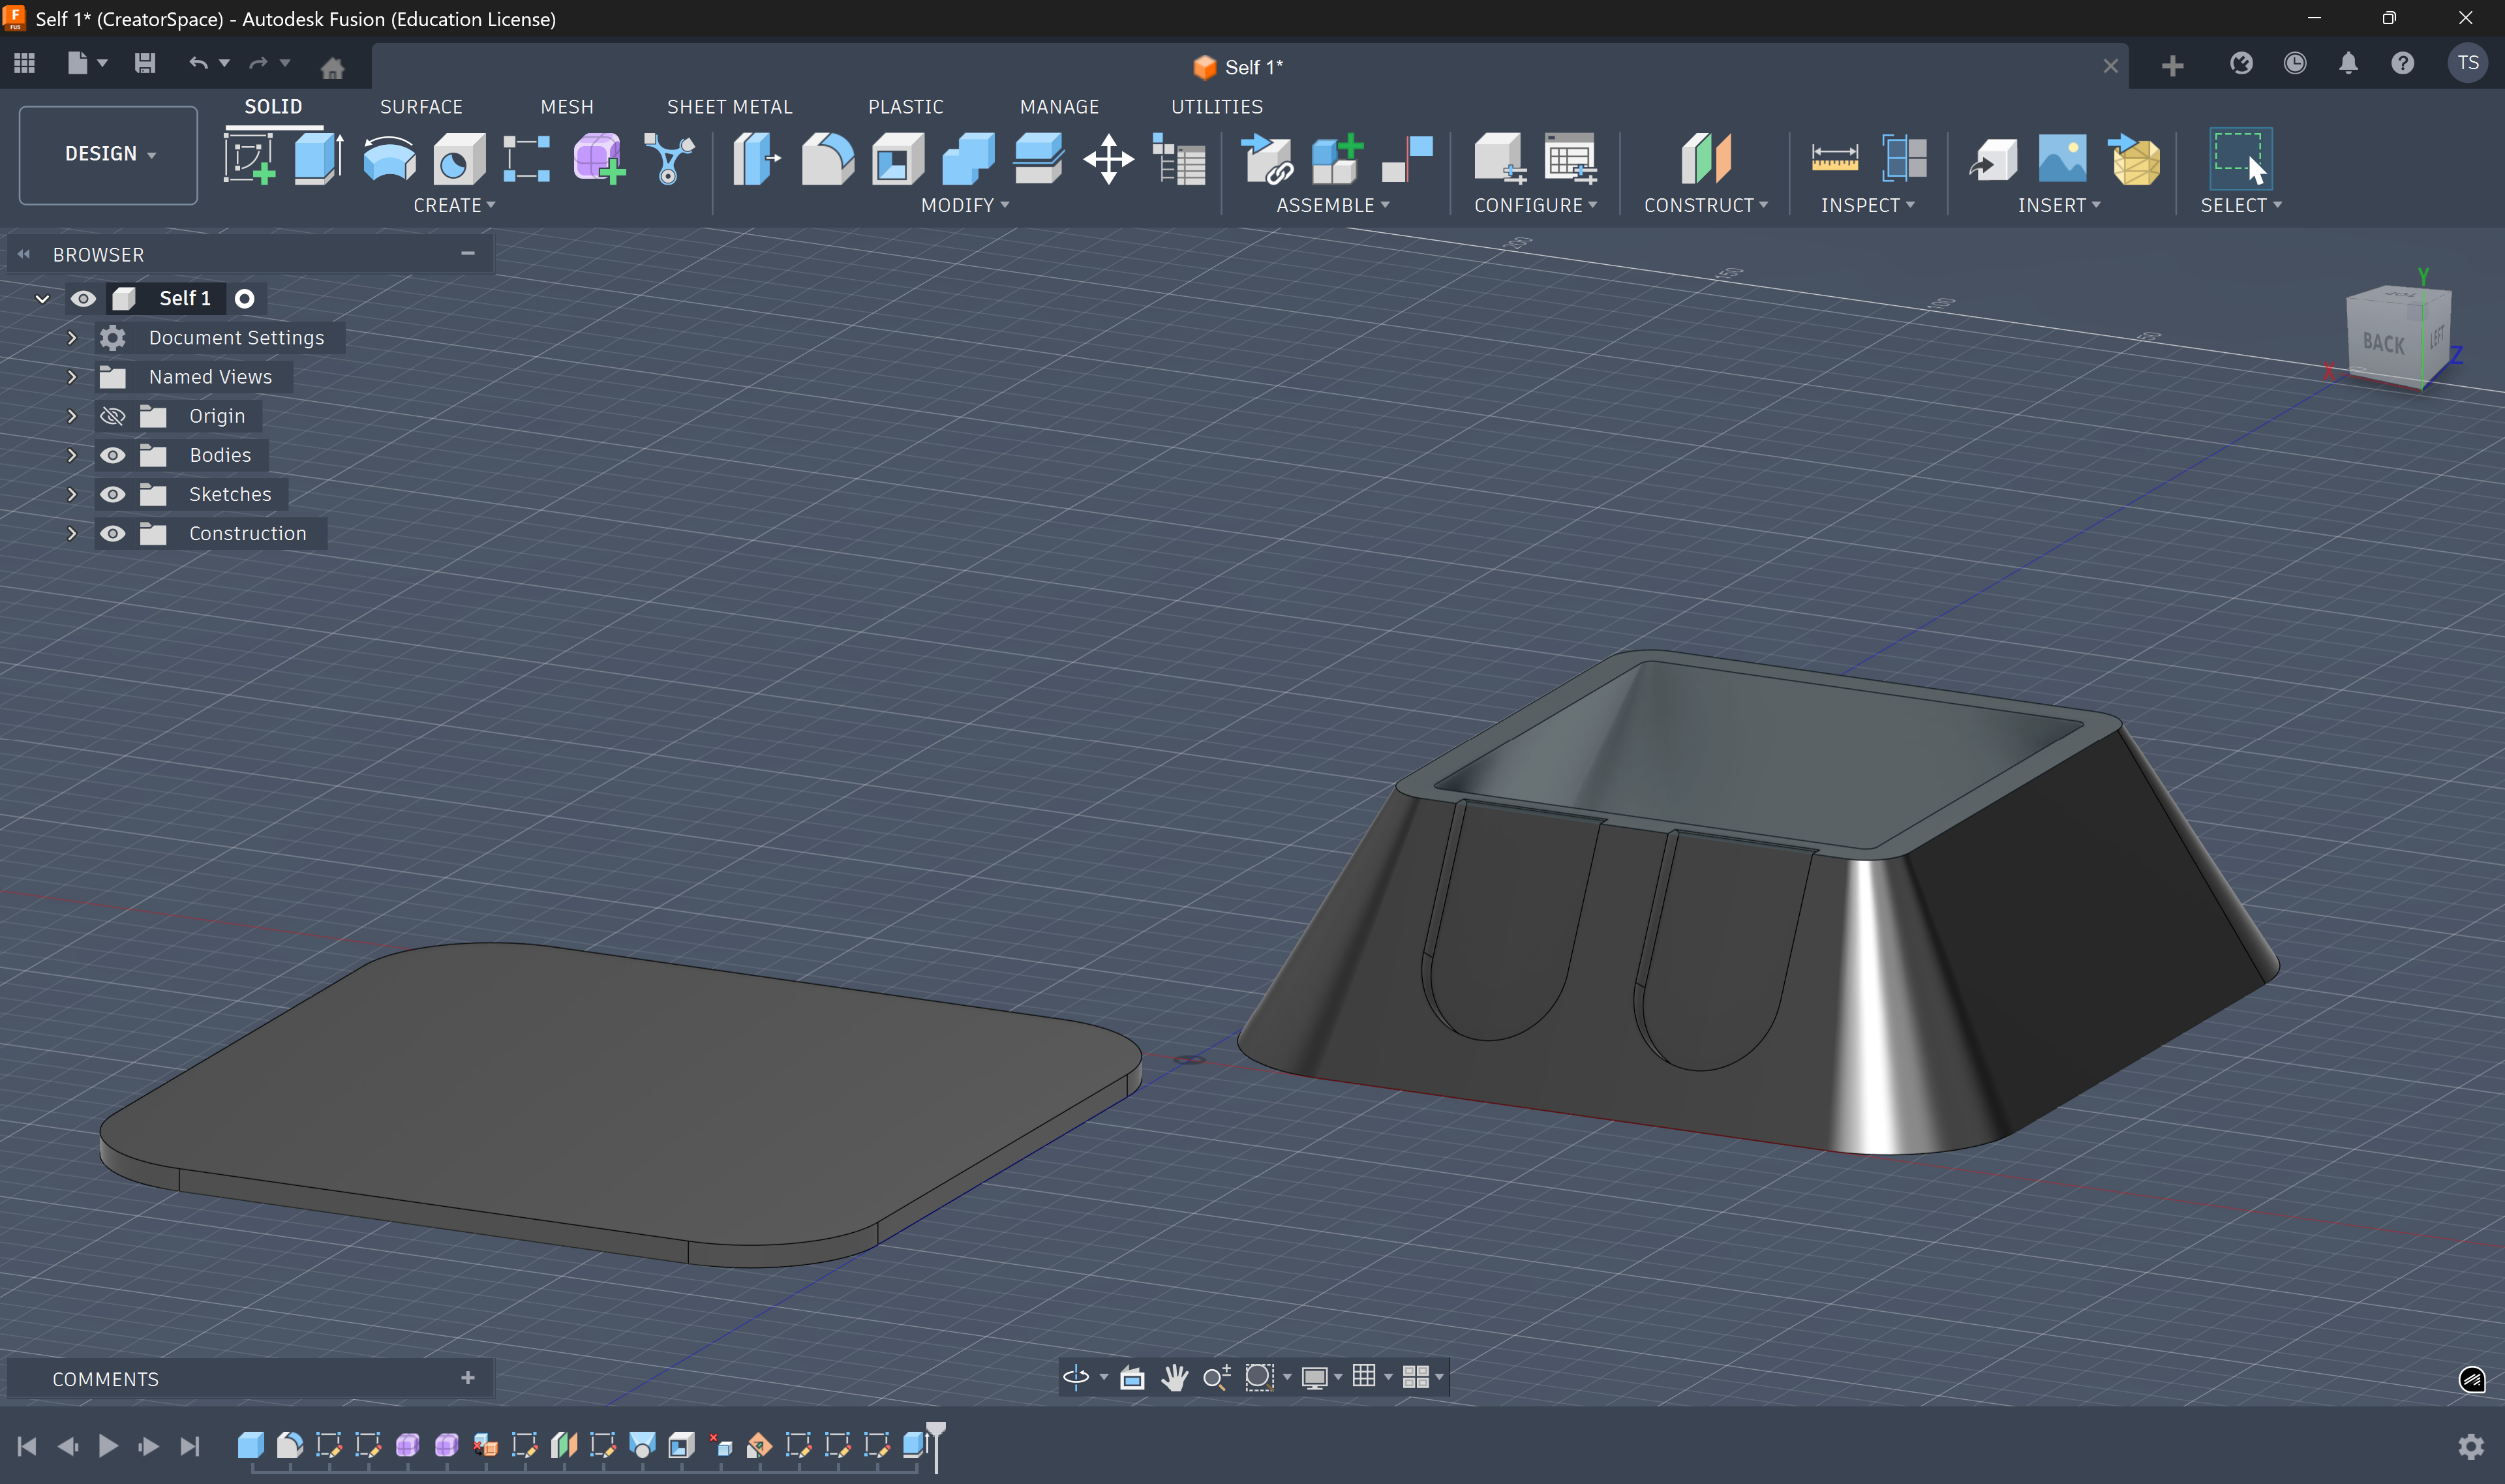Add a new comment with plus button
The image size is (2505, 1484).
467,1378
